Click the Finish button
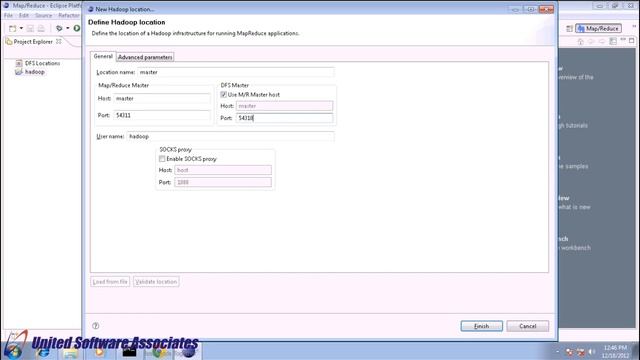640x360 pixels. coord(482,326)
